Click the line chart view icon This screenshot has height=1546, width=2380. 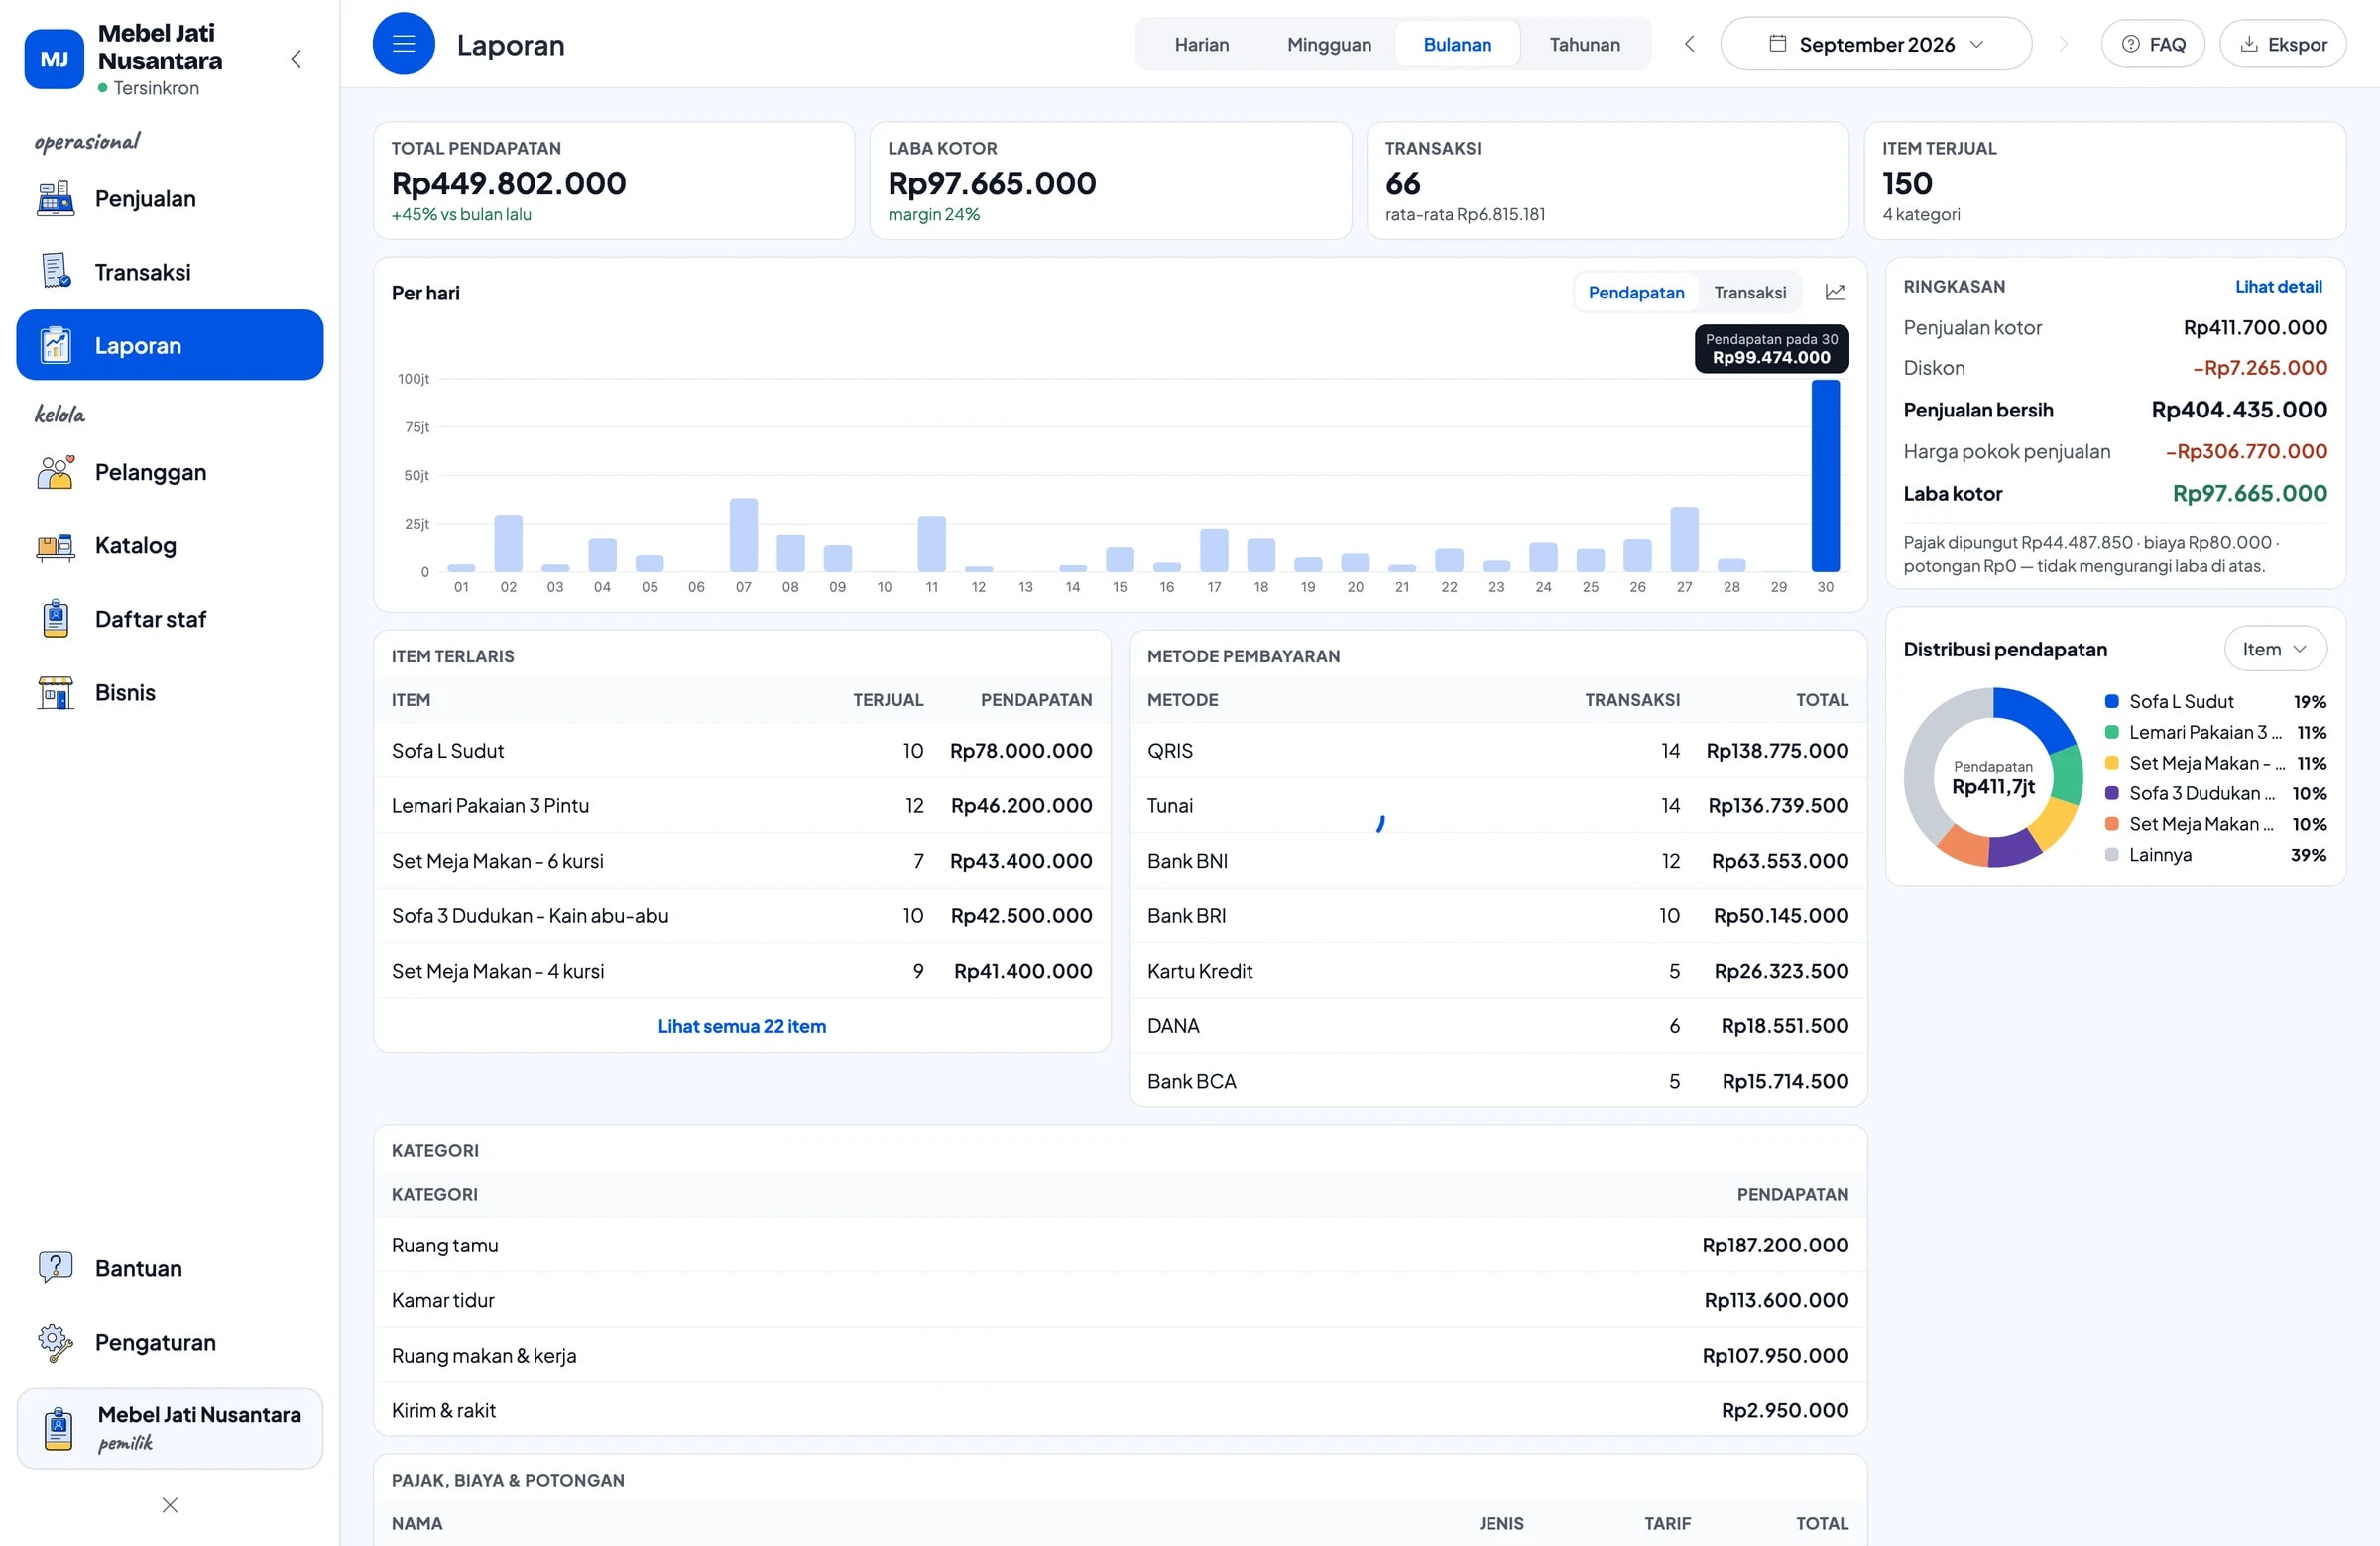point(1834,292)
